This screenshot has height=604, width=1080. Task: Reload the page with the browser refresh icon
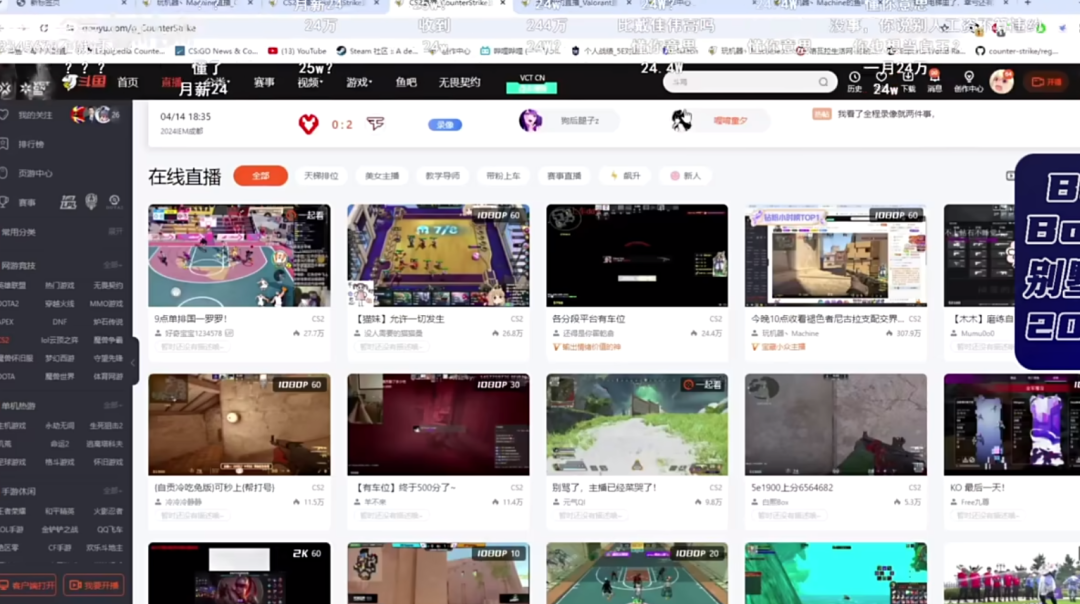[44, 28]
